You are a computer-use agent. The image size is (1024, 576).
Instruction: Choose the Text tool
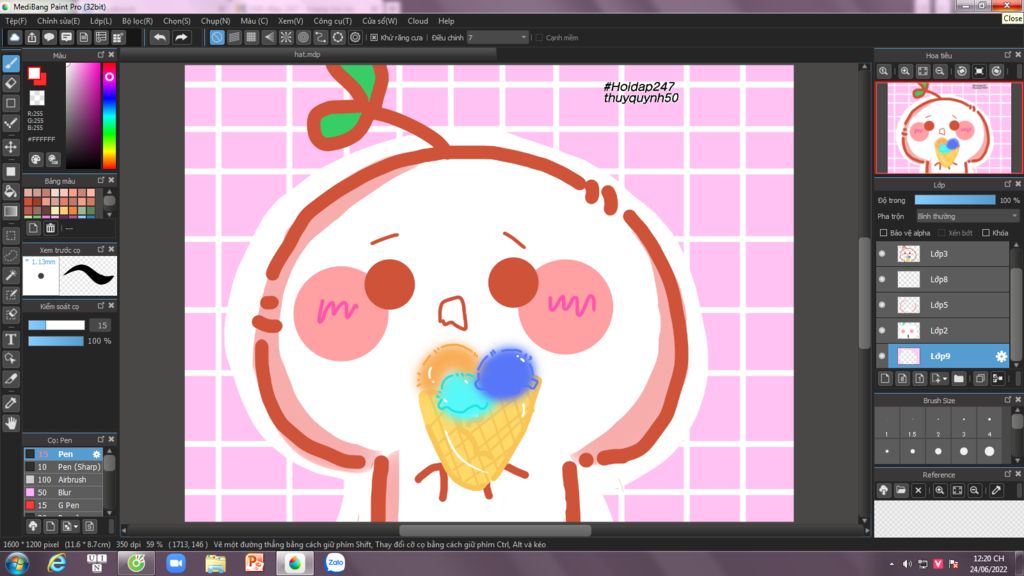tap(10, 339)
